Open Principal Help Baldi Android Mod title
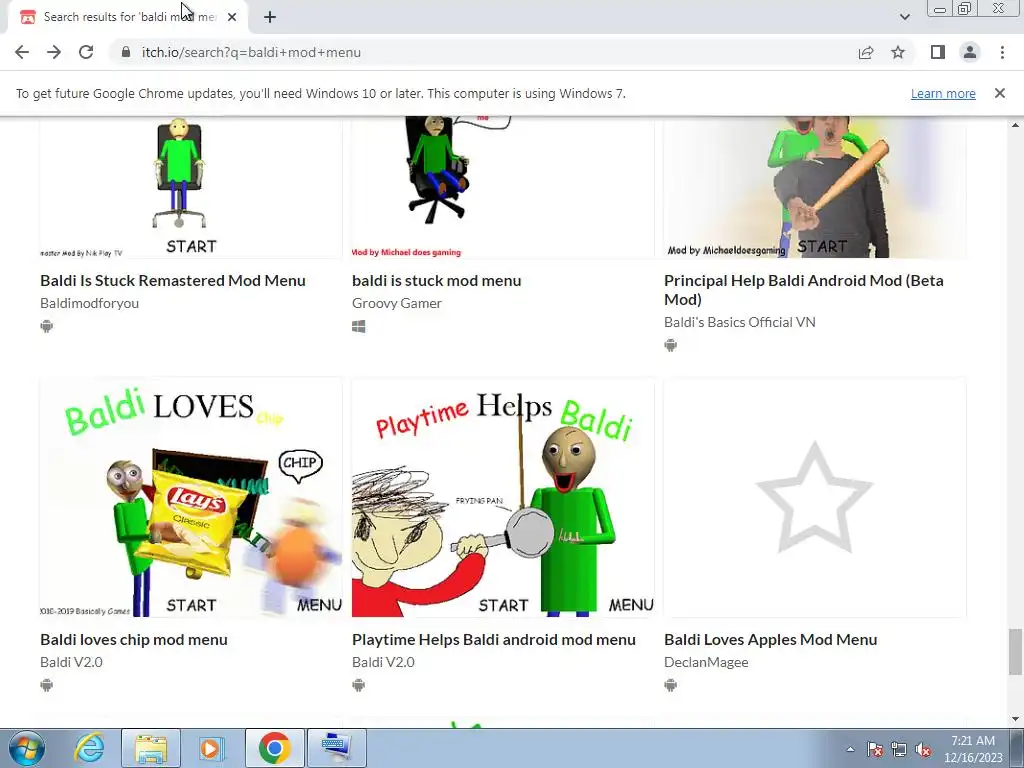Image resolution: width=1024 pixels, height=768 pixels. coord(803,290)
